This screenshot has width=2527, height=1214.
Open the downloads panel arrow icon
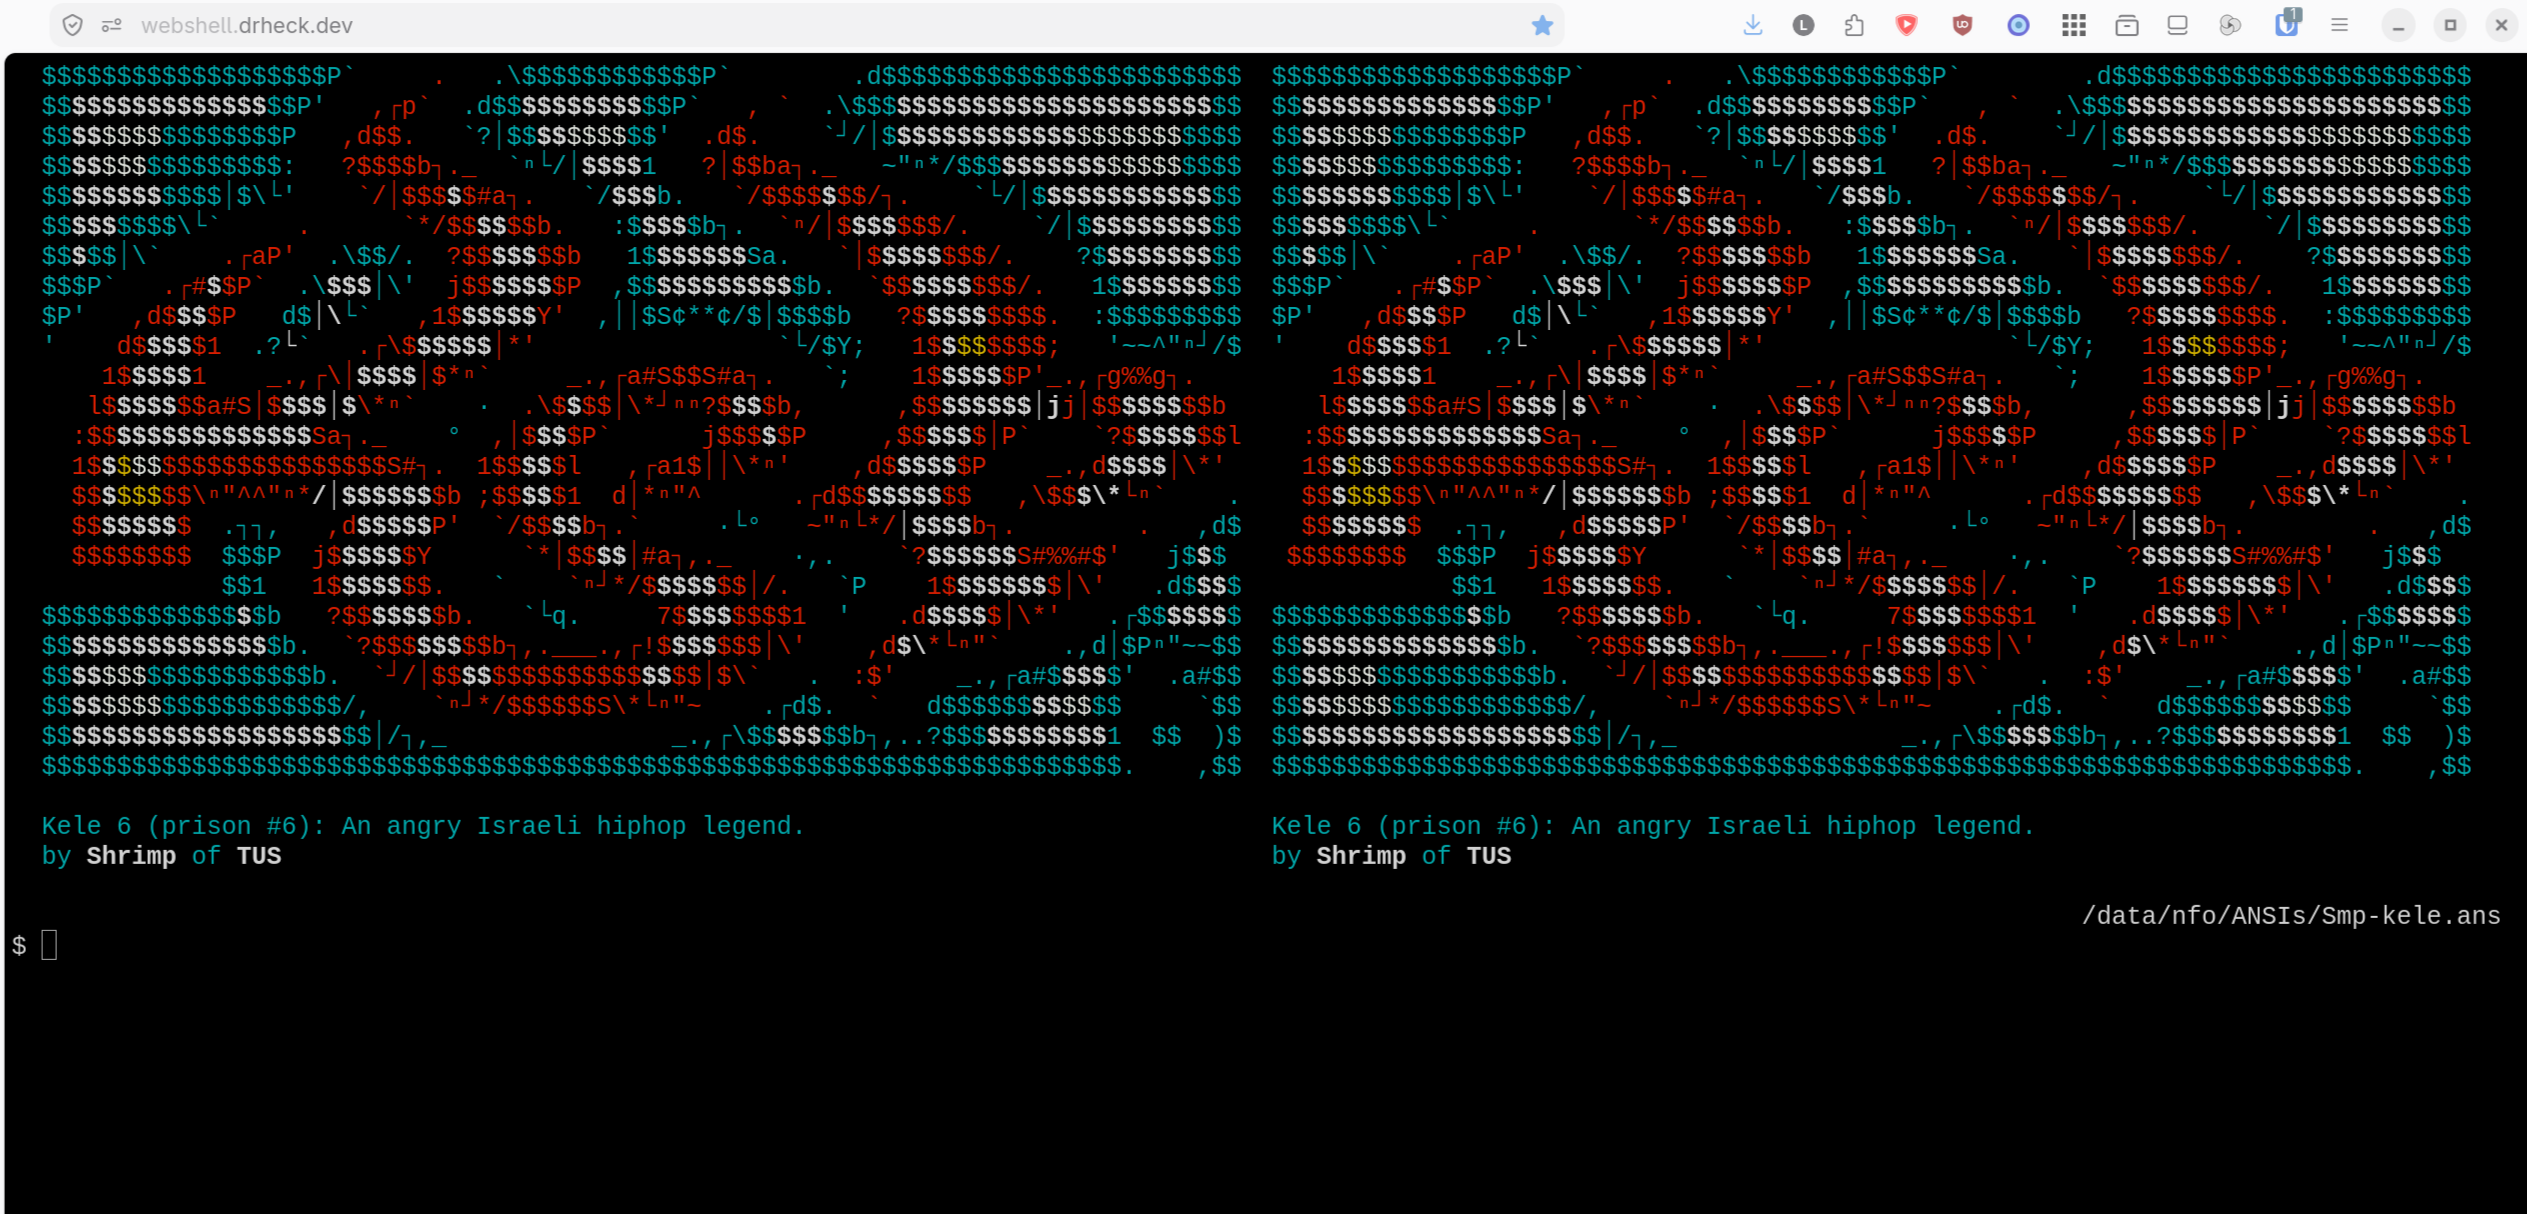pyautogui.click(x=1752, y=25)
